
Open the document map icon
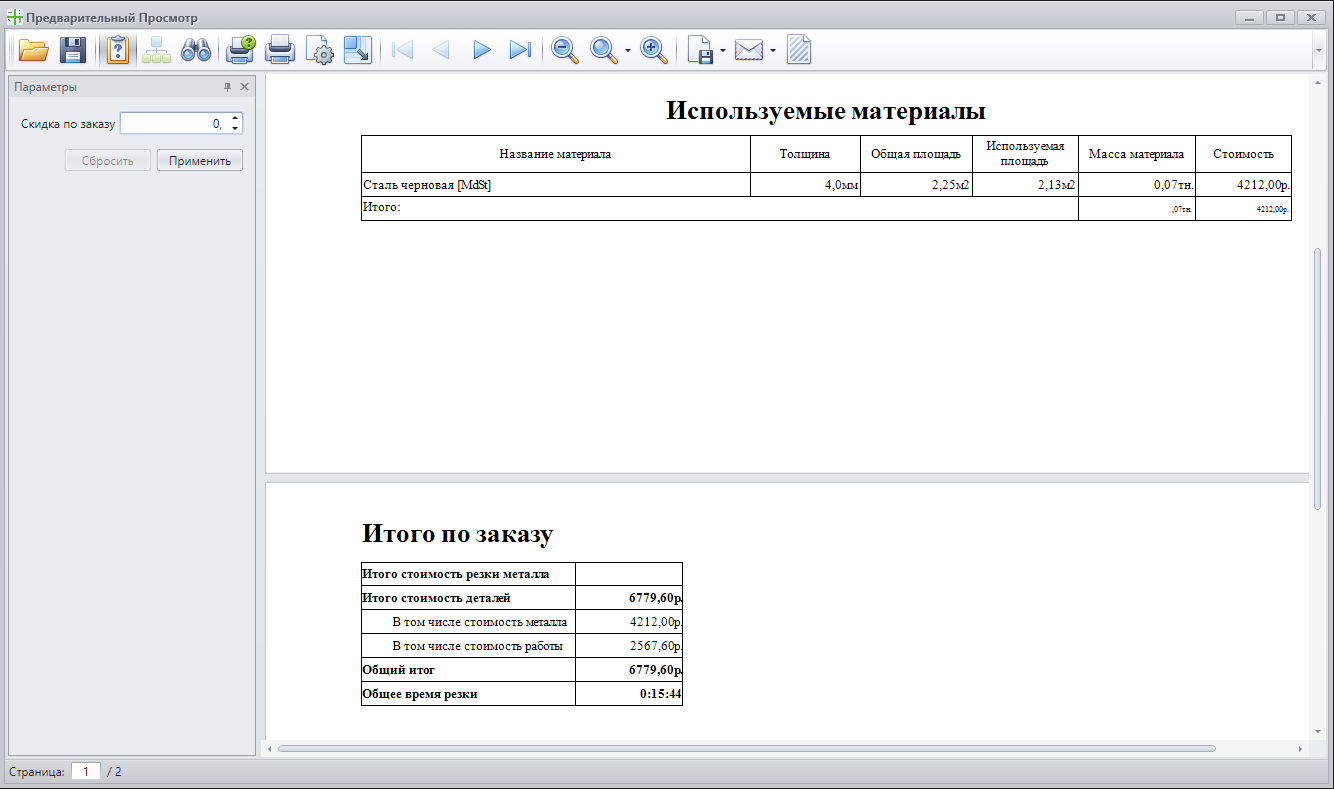click(x=157, y=50)
